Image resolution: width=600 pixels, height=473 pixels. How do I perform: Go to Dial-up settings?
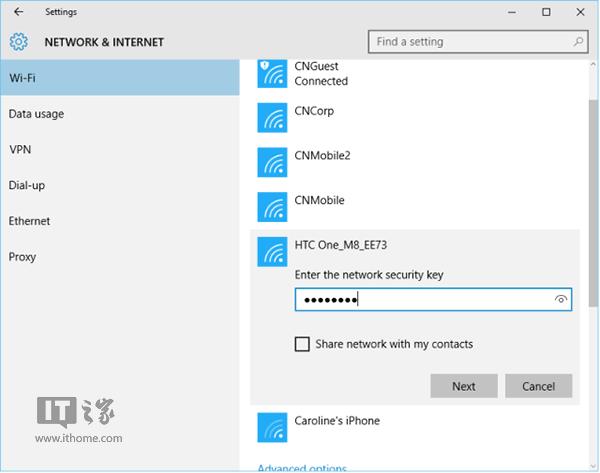point(27,185)
